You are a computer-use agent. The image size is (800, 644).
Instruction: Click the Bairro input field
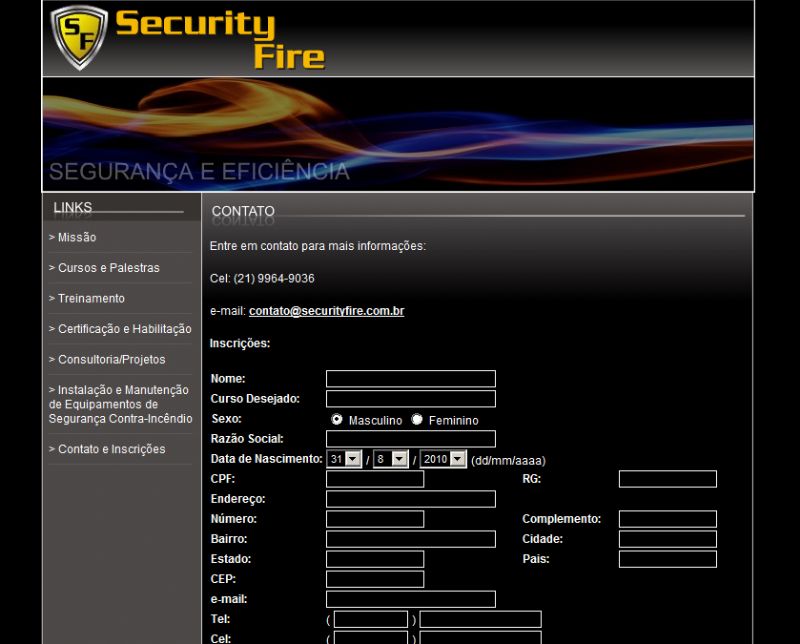click(411, 539)
